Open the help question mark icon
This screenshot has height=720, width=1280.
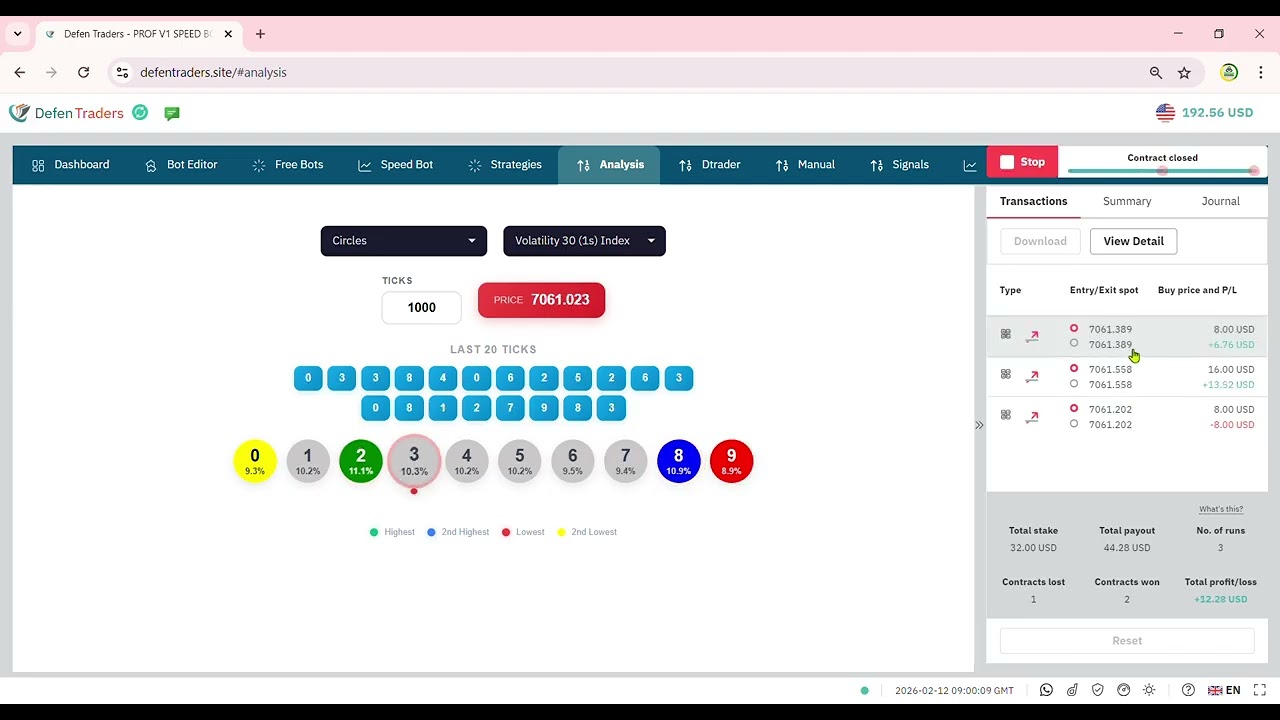[1188, 690]
